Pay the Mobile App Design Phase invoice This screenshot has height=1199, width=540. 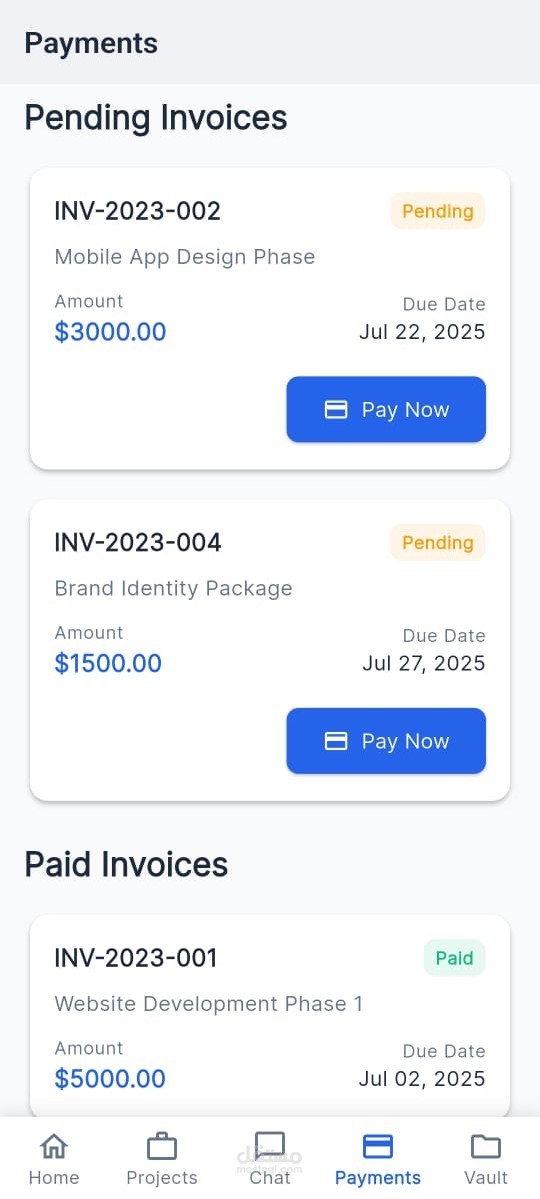click(386, 409)
